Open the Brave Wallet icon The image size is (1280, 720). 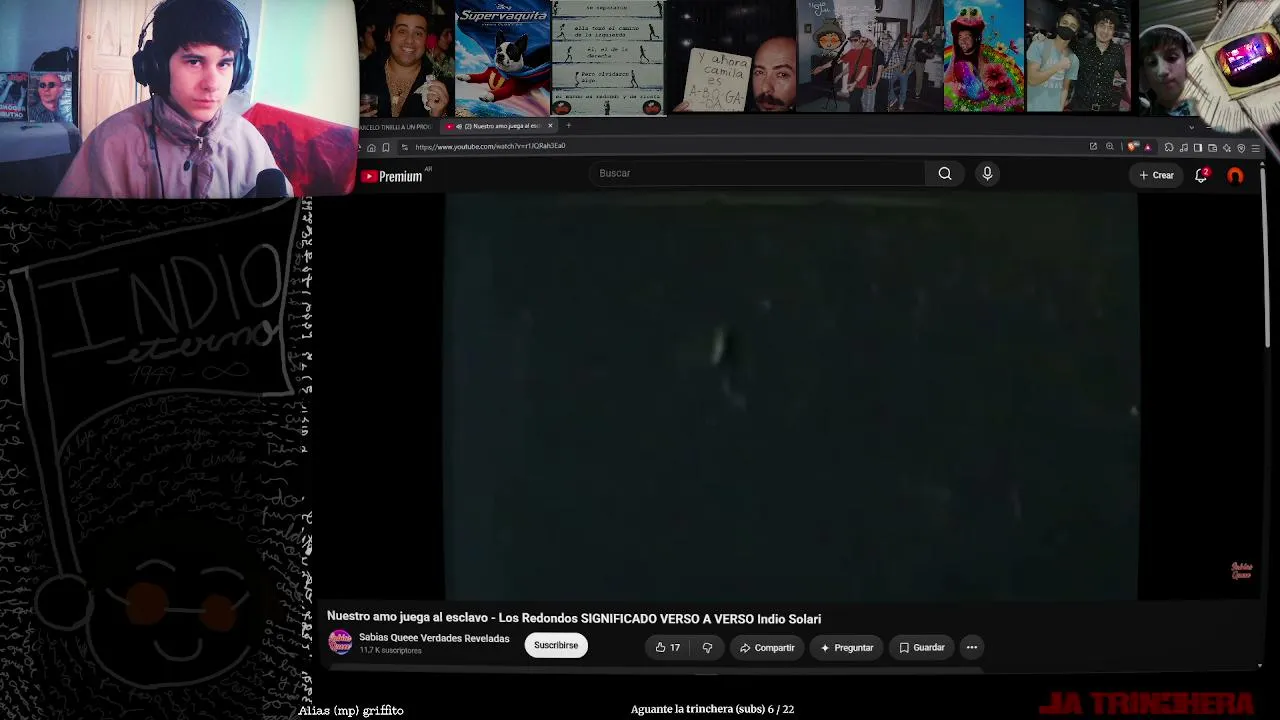[1213, 147]
